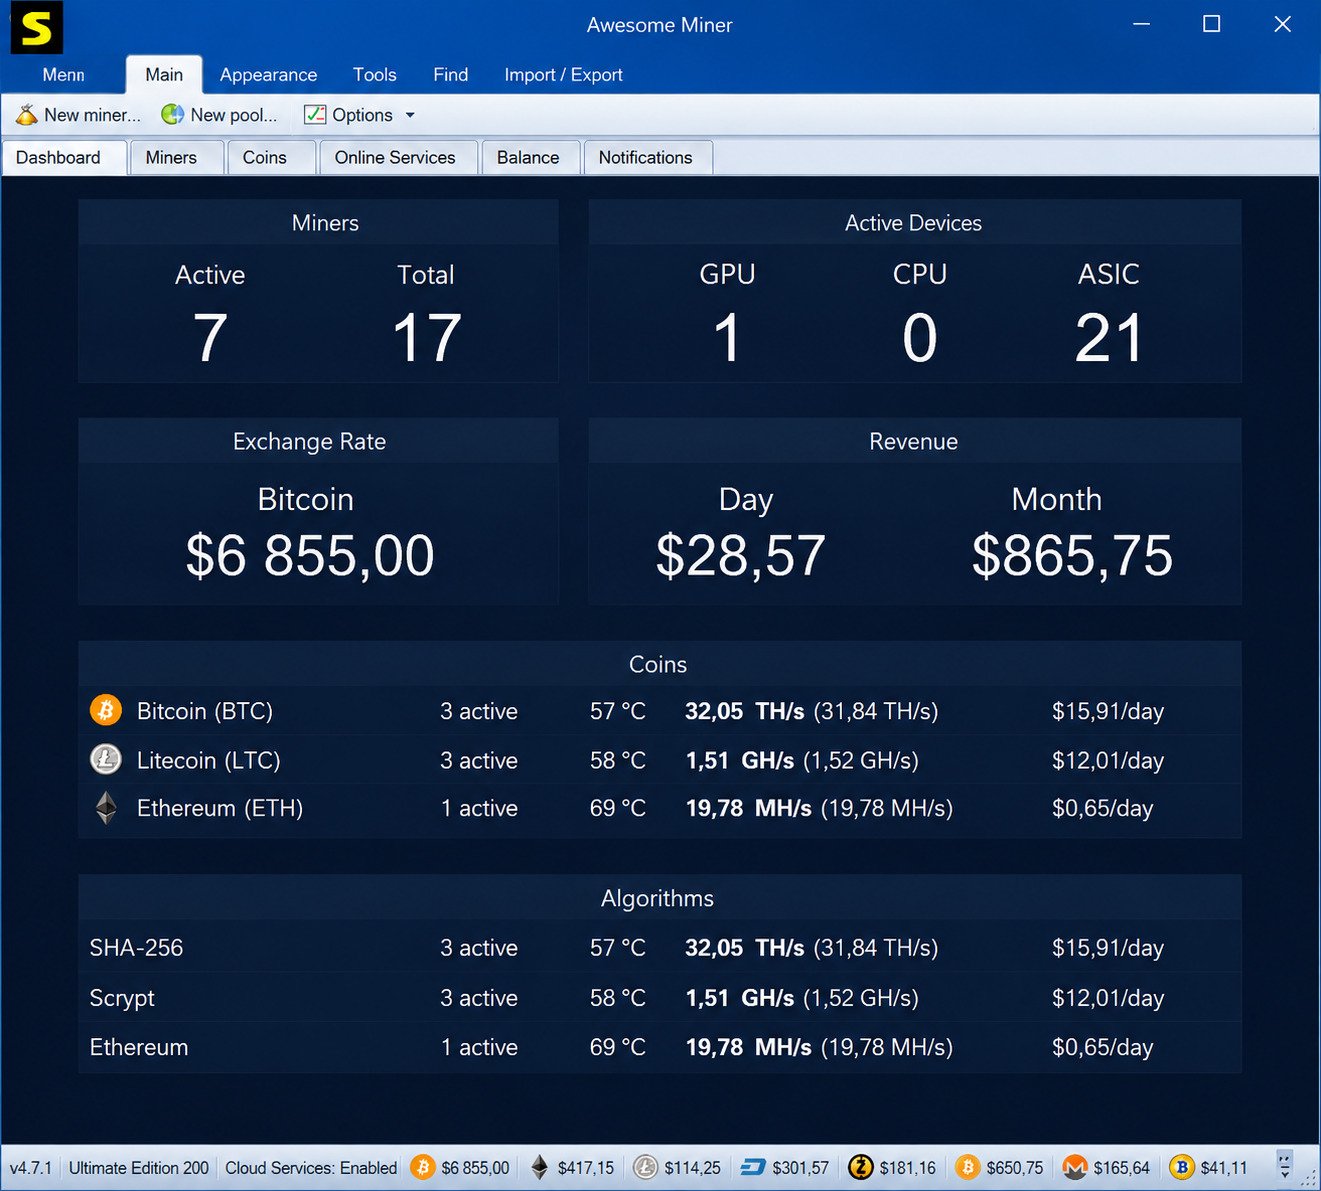The image size is (1321, 1191).
Task: Click Cloud Services: Enabled status entry
Action: click(x=311, y=1167)
